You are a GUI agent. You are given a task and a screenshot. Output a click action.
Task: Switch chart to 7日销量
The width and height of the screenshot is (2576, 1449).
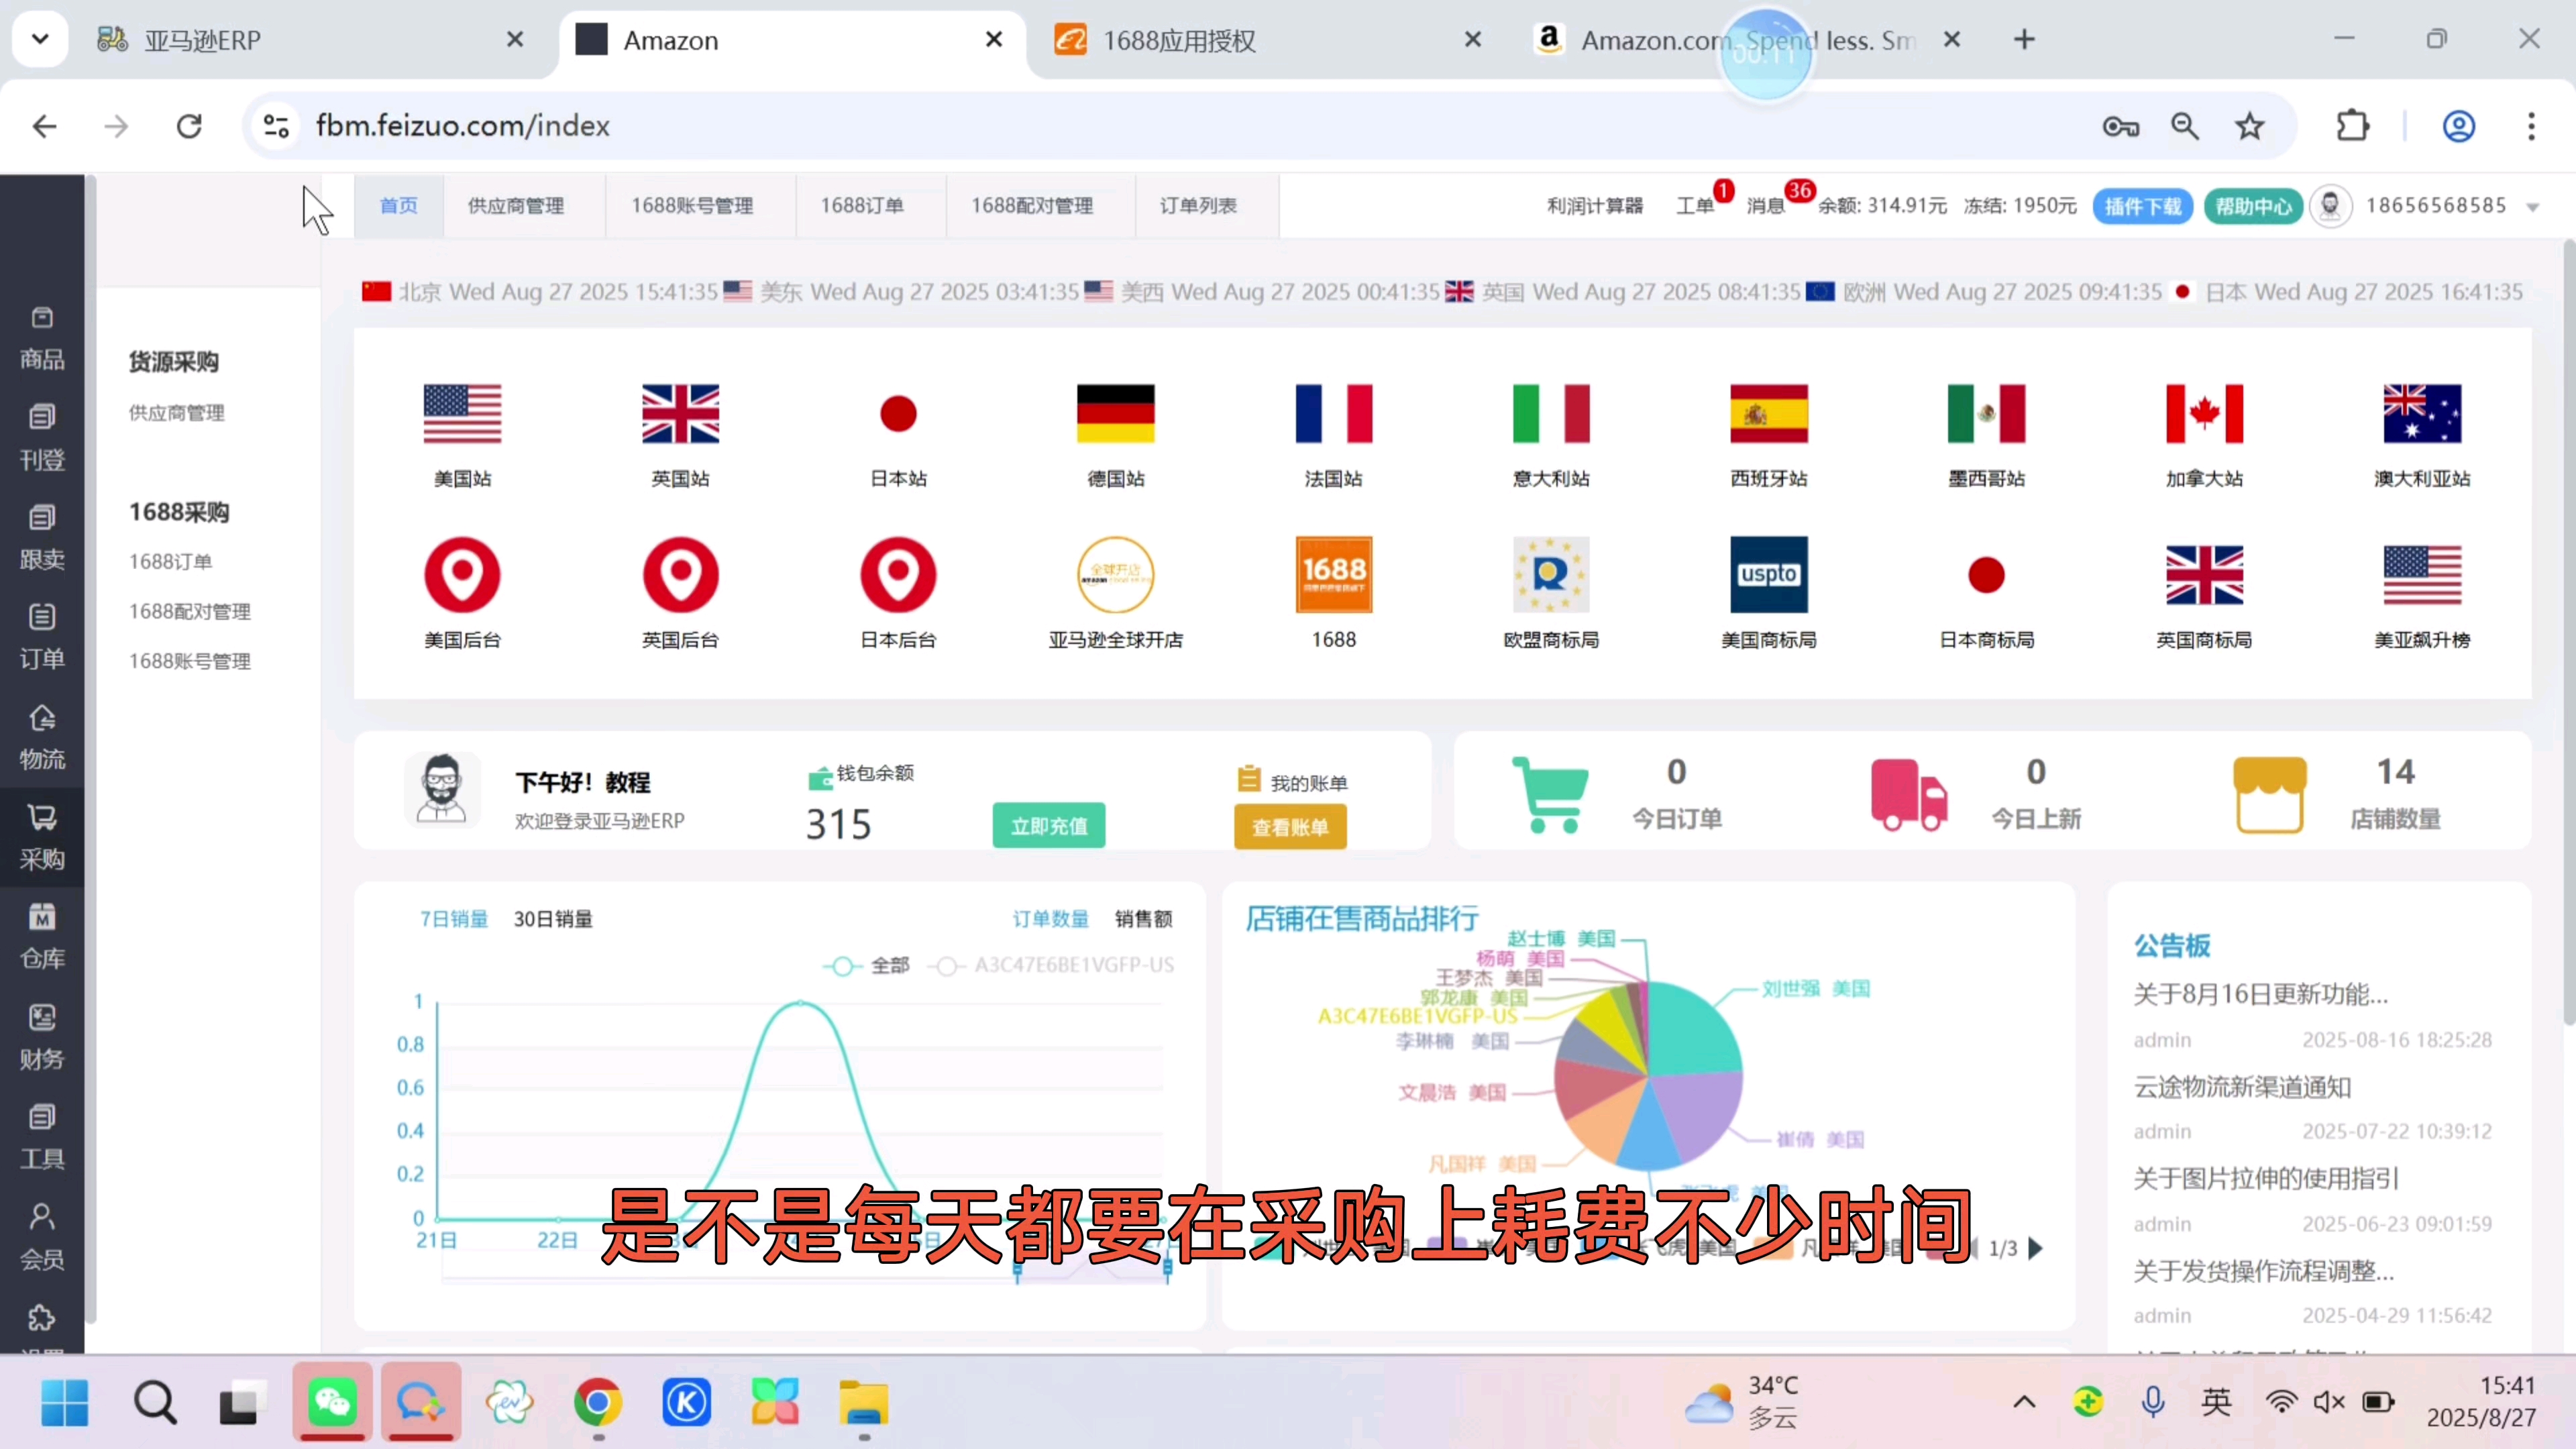[x=454, y=919]
